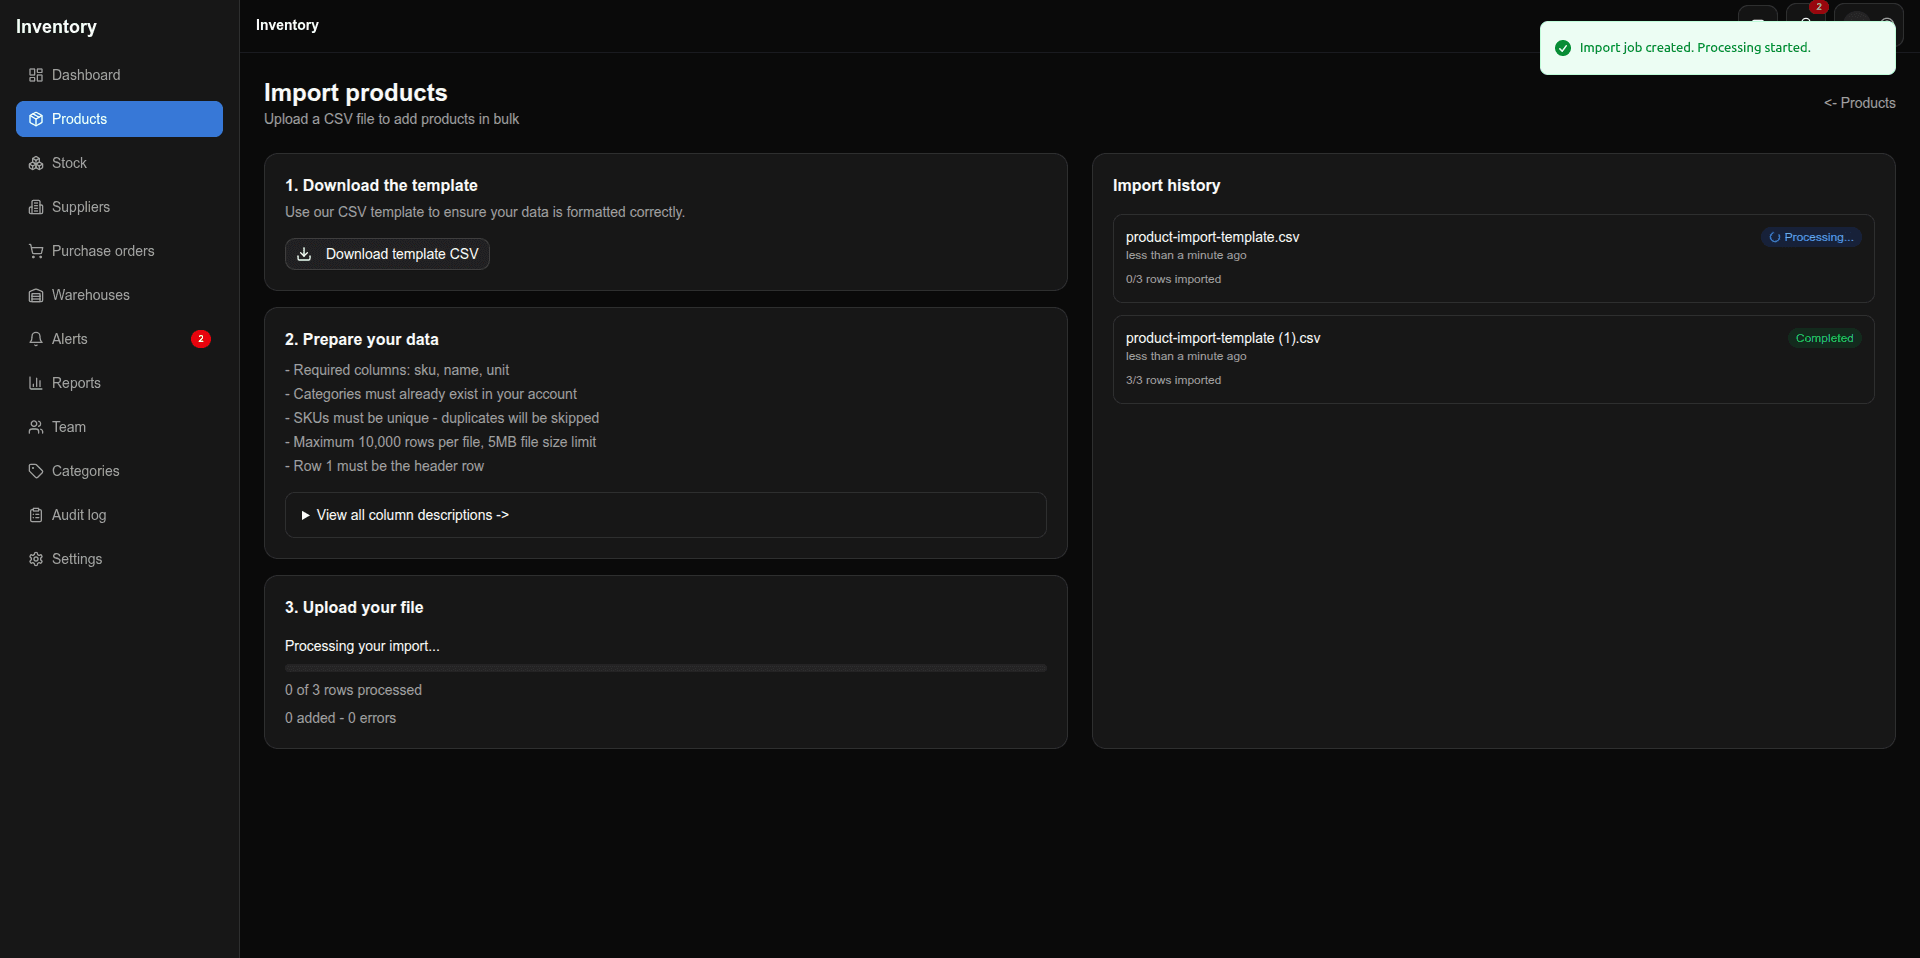Click the green checkmark icon in the toast
Image resolution: width=1920 pixels, height=958 pixels.
[x=1563, y=48]
